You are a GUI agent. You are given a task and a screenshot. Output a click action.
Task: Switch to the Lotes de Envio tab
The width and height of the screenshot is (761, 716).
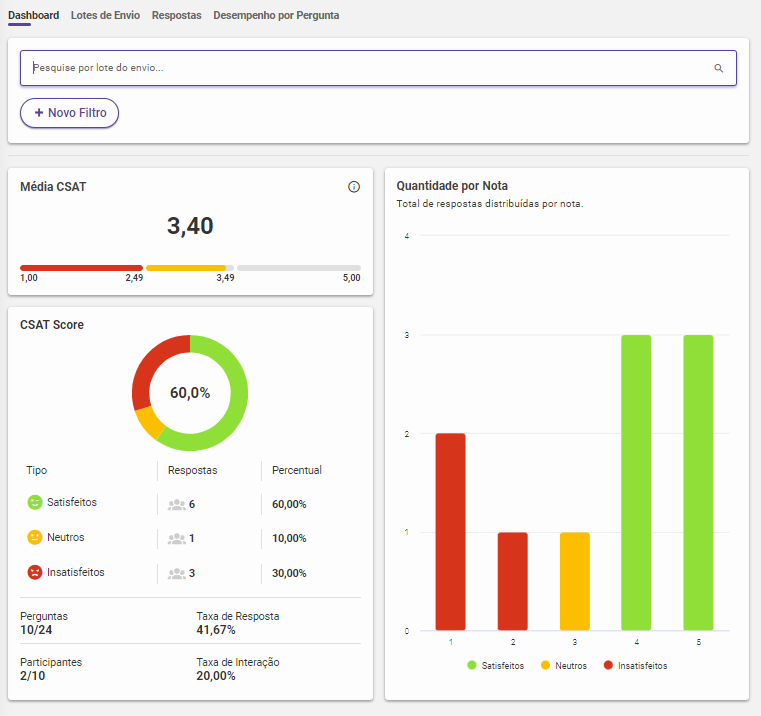tap(105, 16)
